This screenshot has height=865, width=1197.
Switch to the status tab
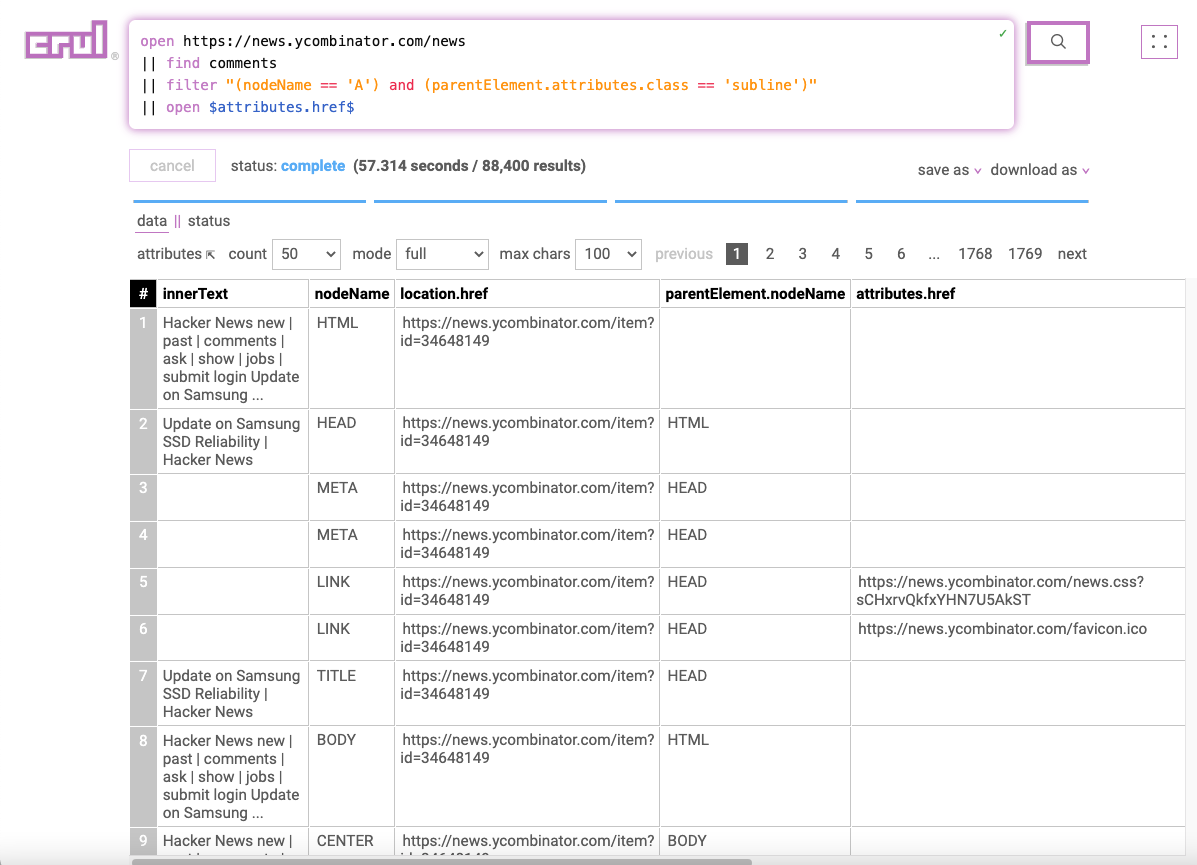point(208,221)
